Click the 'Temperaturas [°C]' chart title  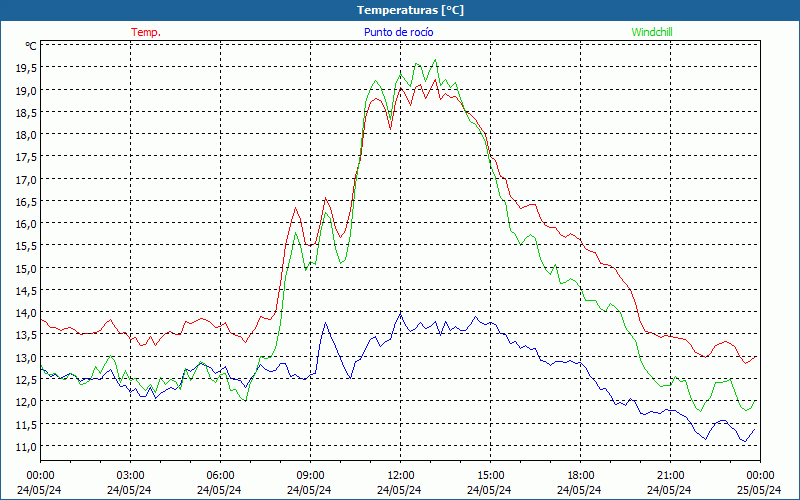click(410, 10)
